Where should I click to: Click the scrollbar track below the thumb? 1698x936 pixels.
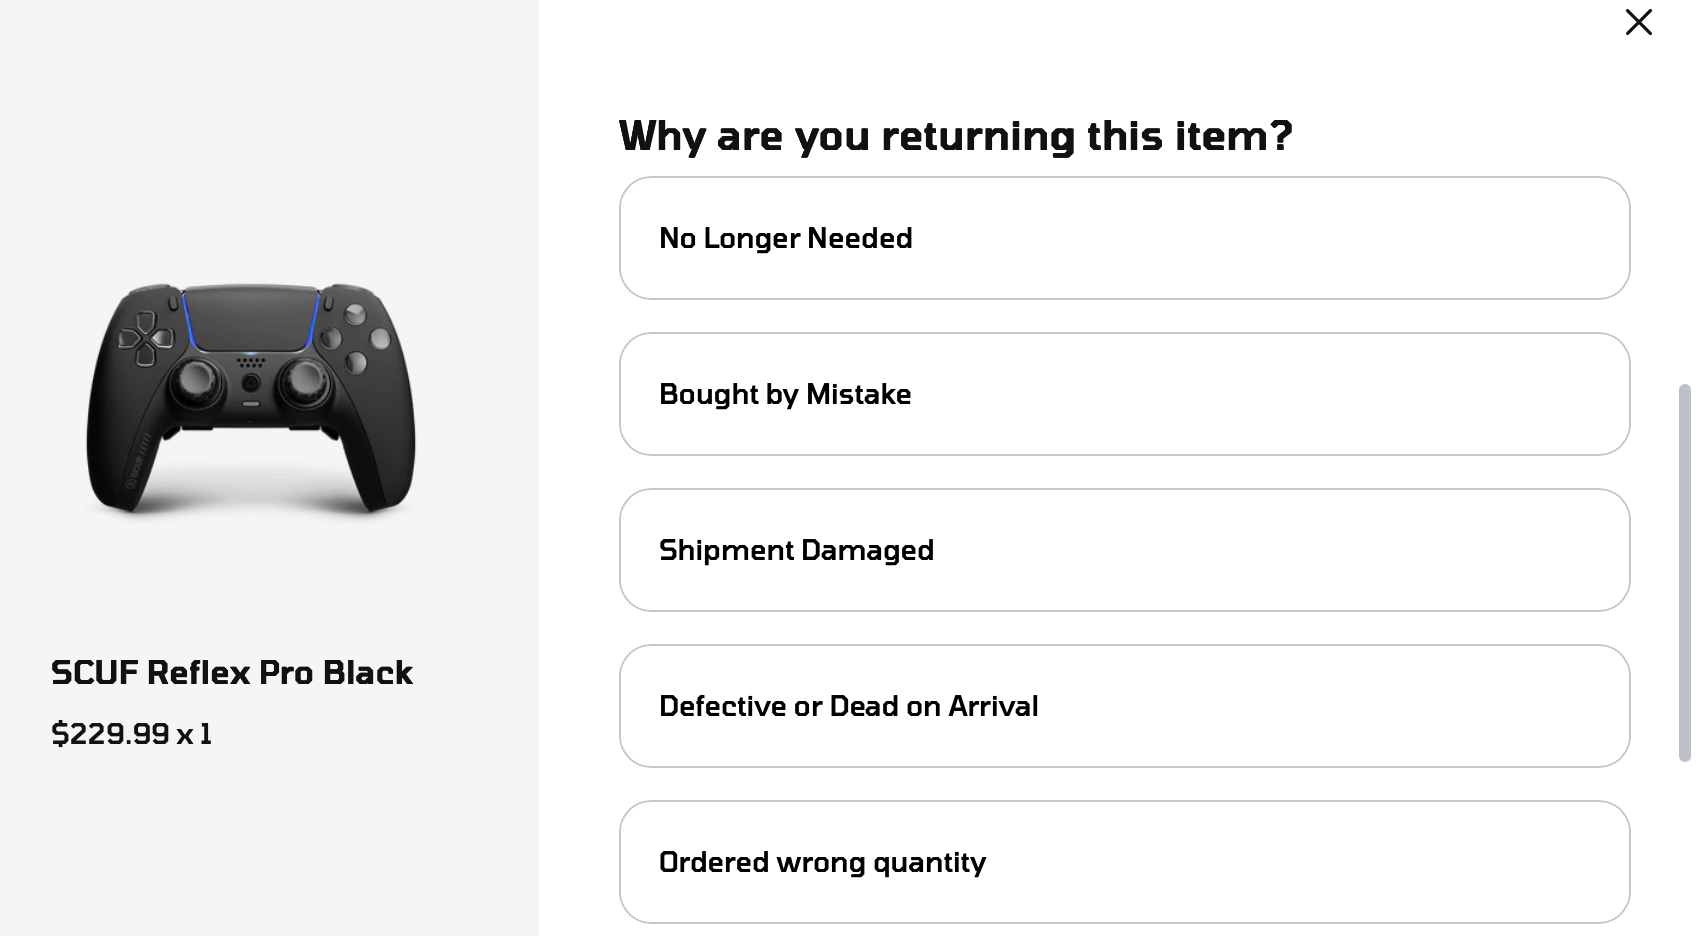click(x=1684, y=850)
